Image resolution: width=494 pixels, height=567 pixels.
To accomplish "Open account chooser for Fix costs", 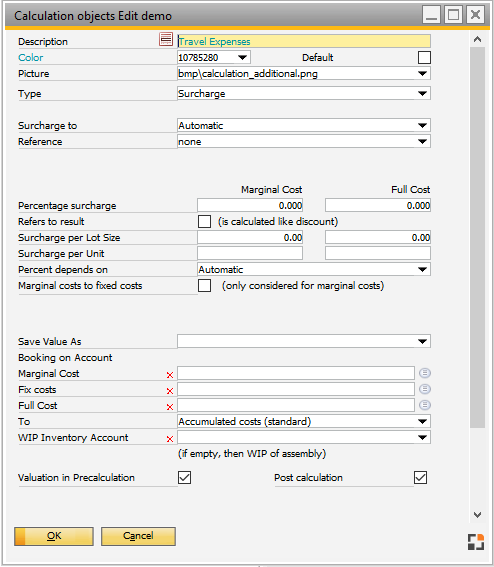I will [425, 389].
